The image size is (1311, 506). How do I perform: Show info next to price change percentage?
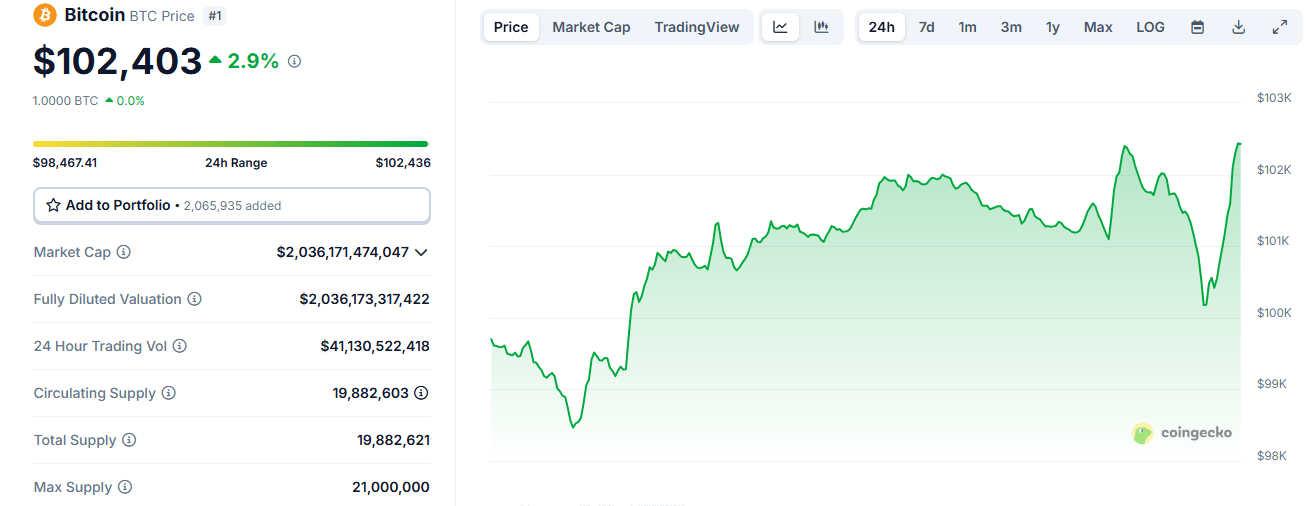coord(294,61)
